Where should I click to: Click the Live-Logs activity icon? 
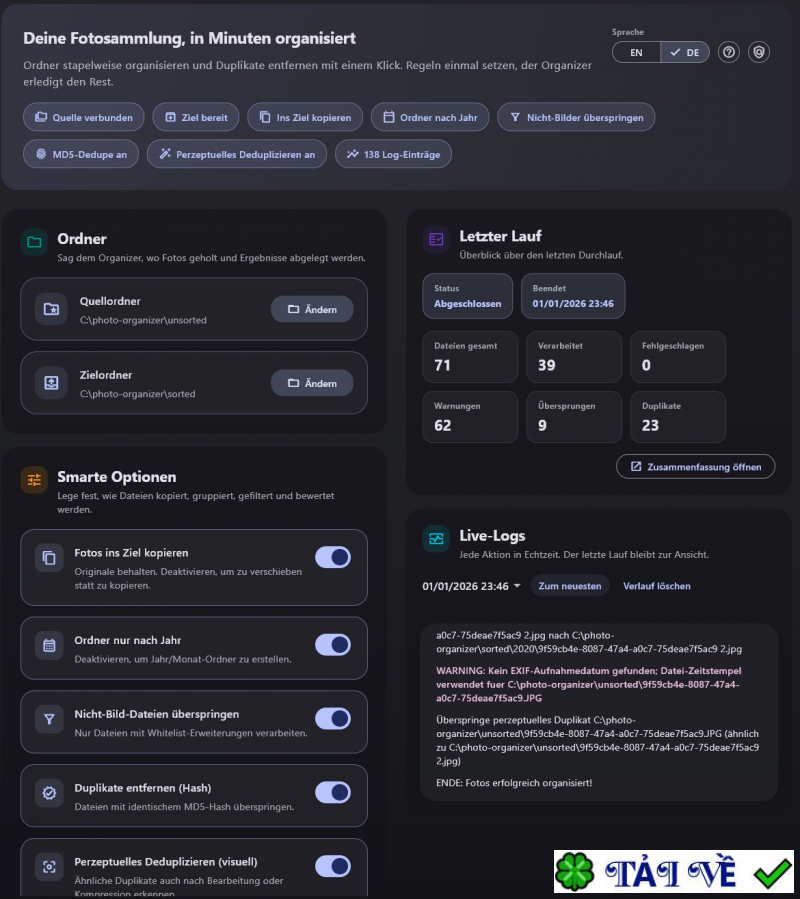click(436, 538)
